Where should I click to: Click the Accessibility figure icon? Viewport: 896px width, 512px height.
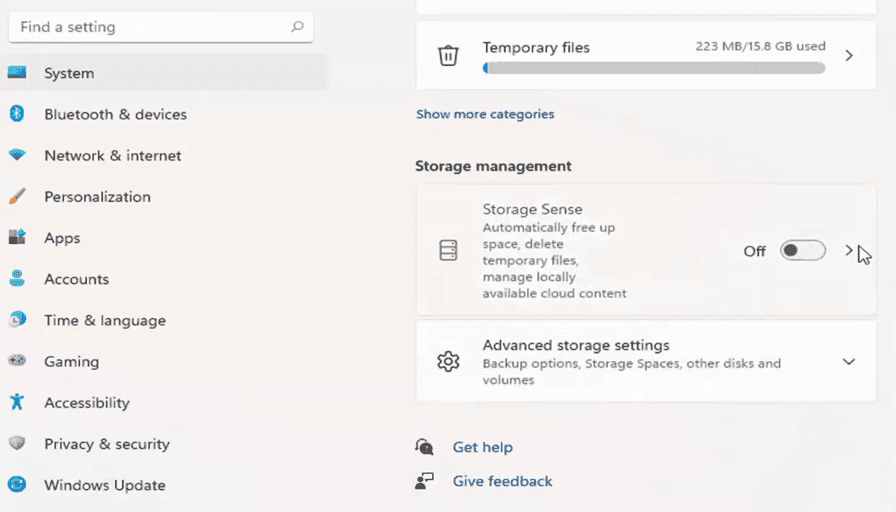17,402
